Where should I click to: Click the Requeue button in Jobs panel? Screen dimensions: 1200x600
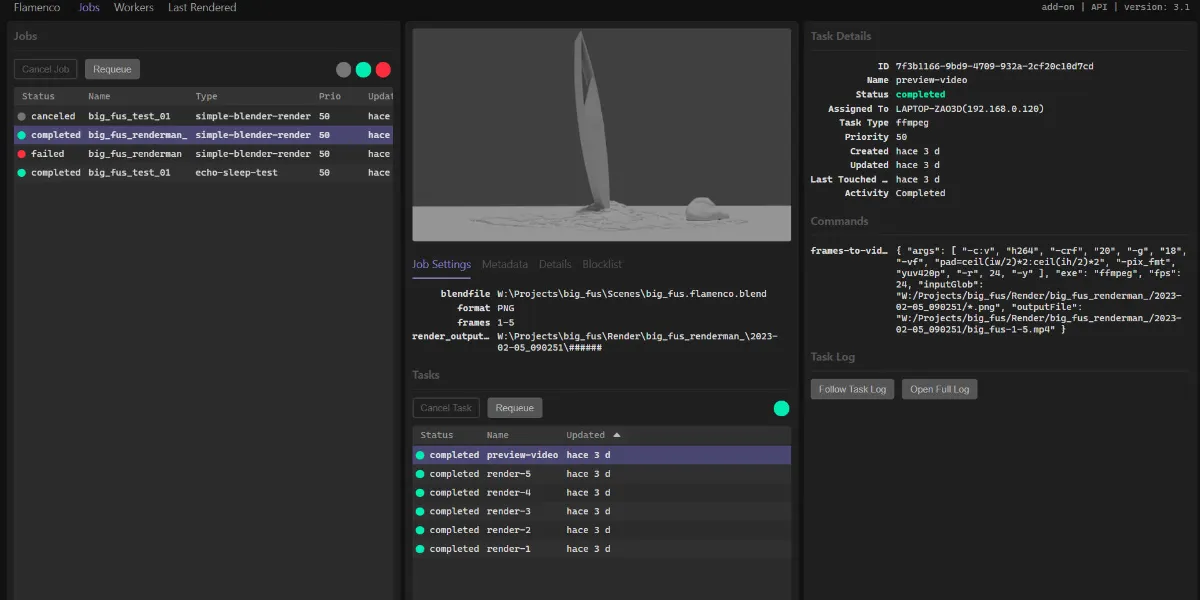(x=113, y=69)
